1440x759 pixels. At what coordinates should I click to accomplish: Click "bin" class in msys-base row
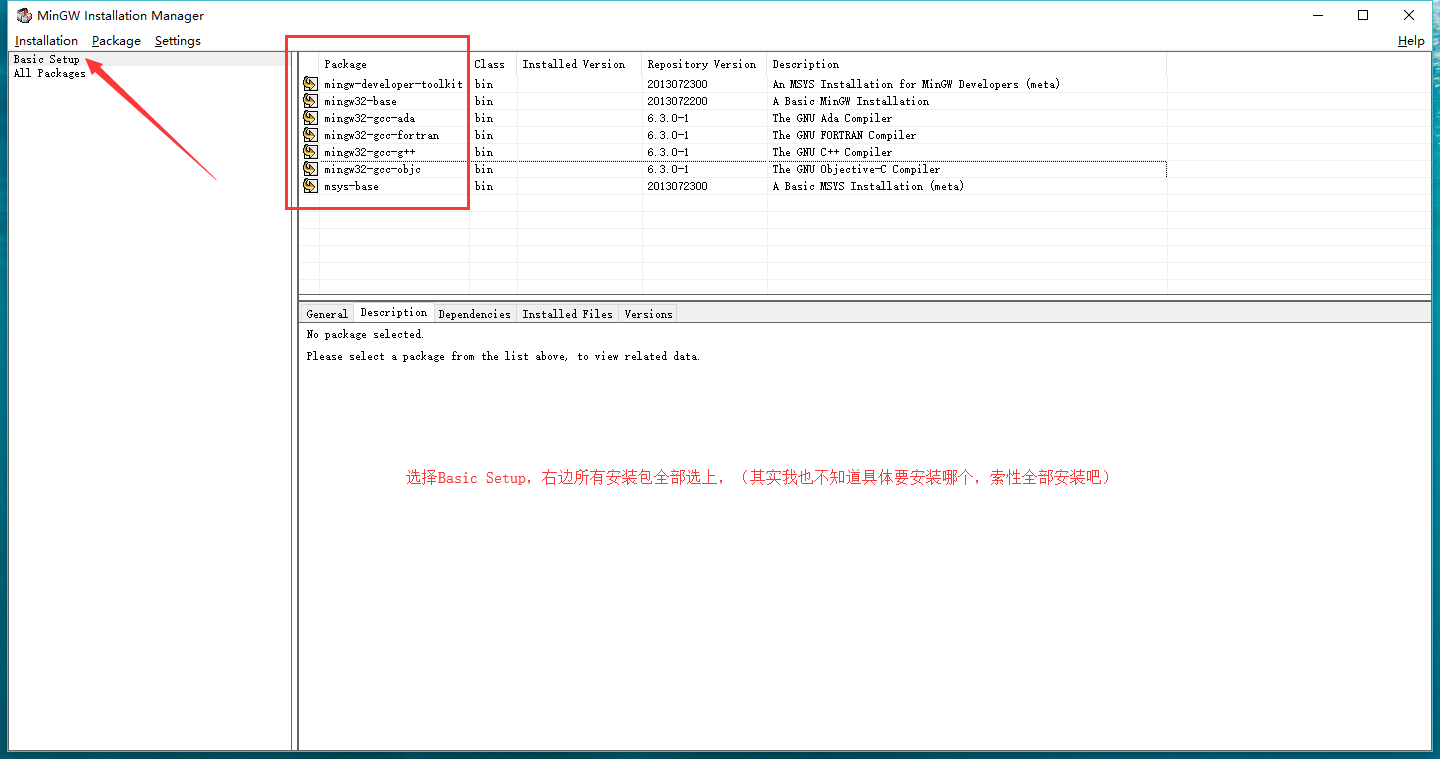pyautogui.click(x=484, y=186)
